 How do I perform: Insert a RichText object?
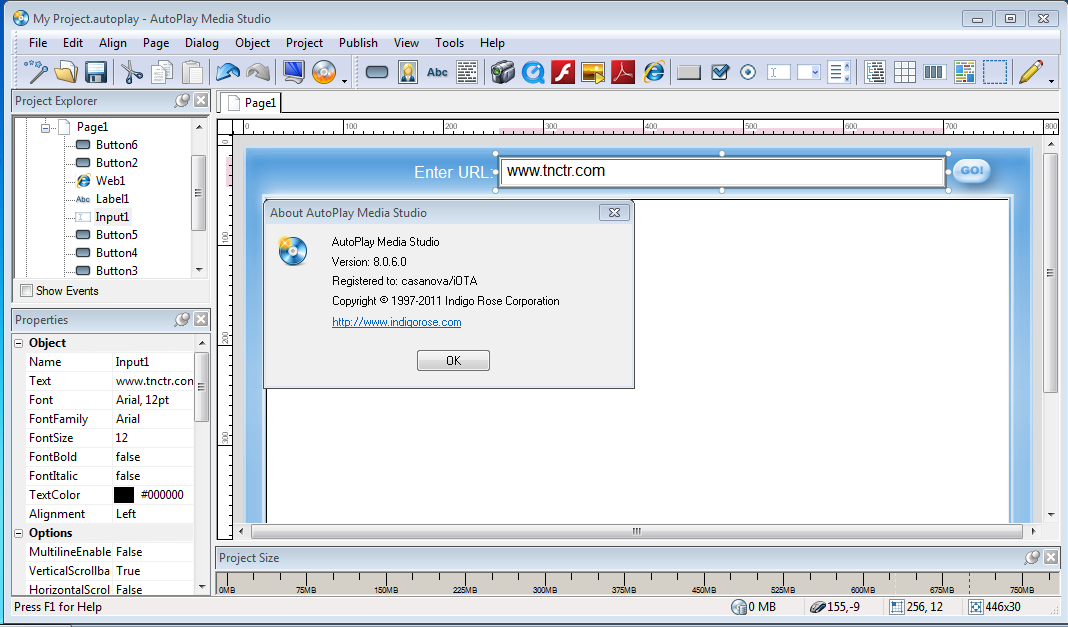(x=964, y=71)
